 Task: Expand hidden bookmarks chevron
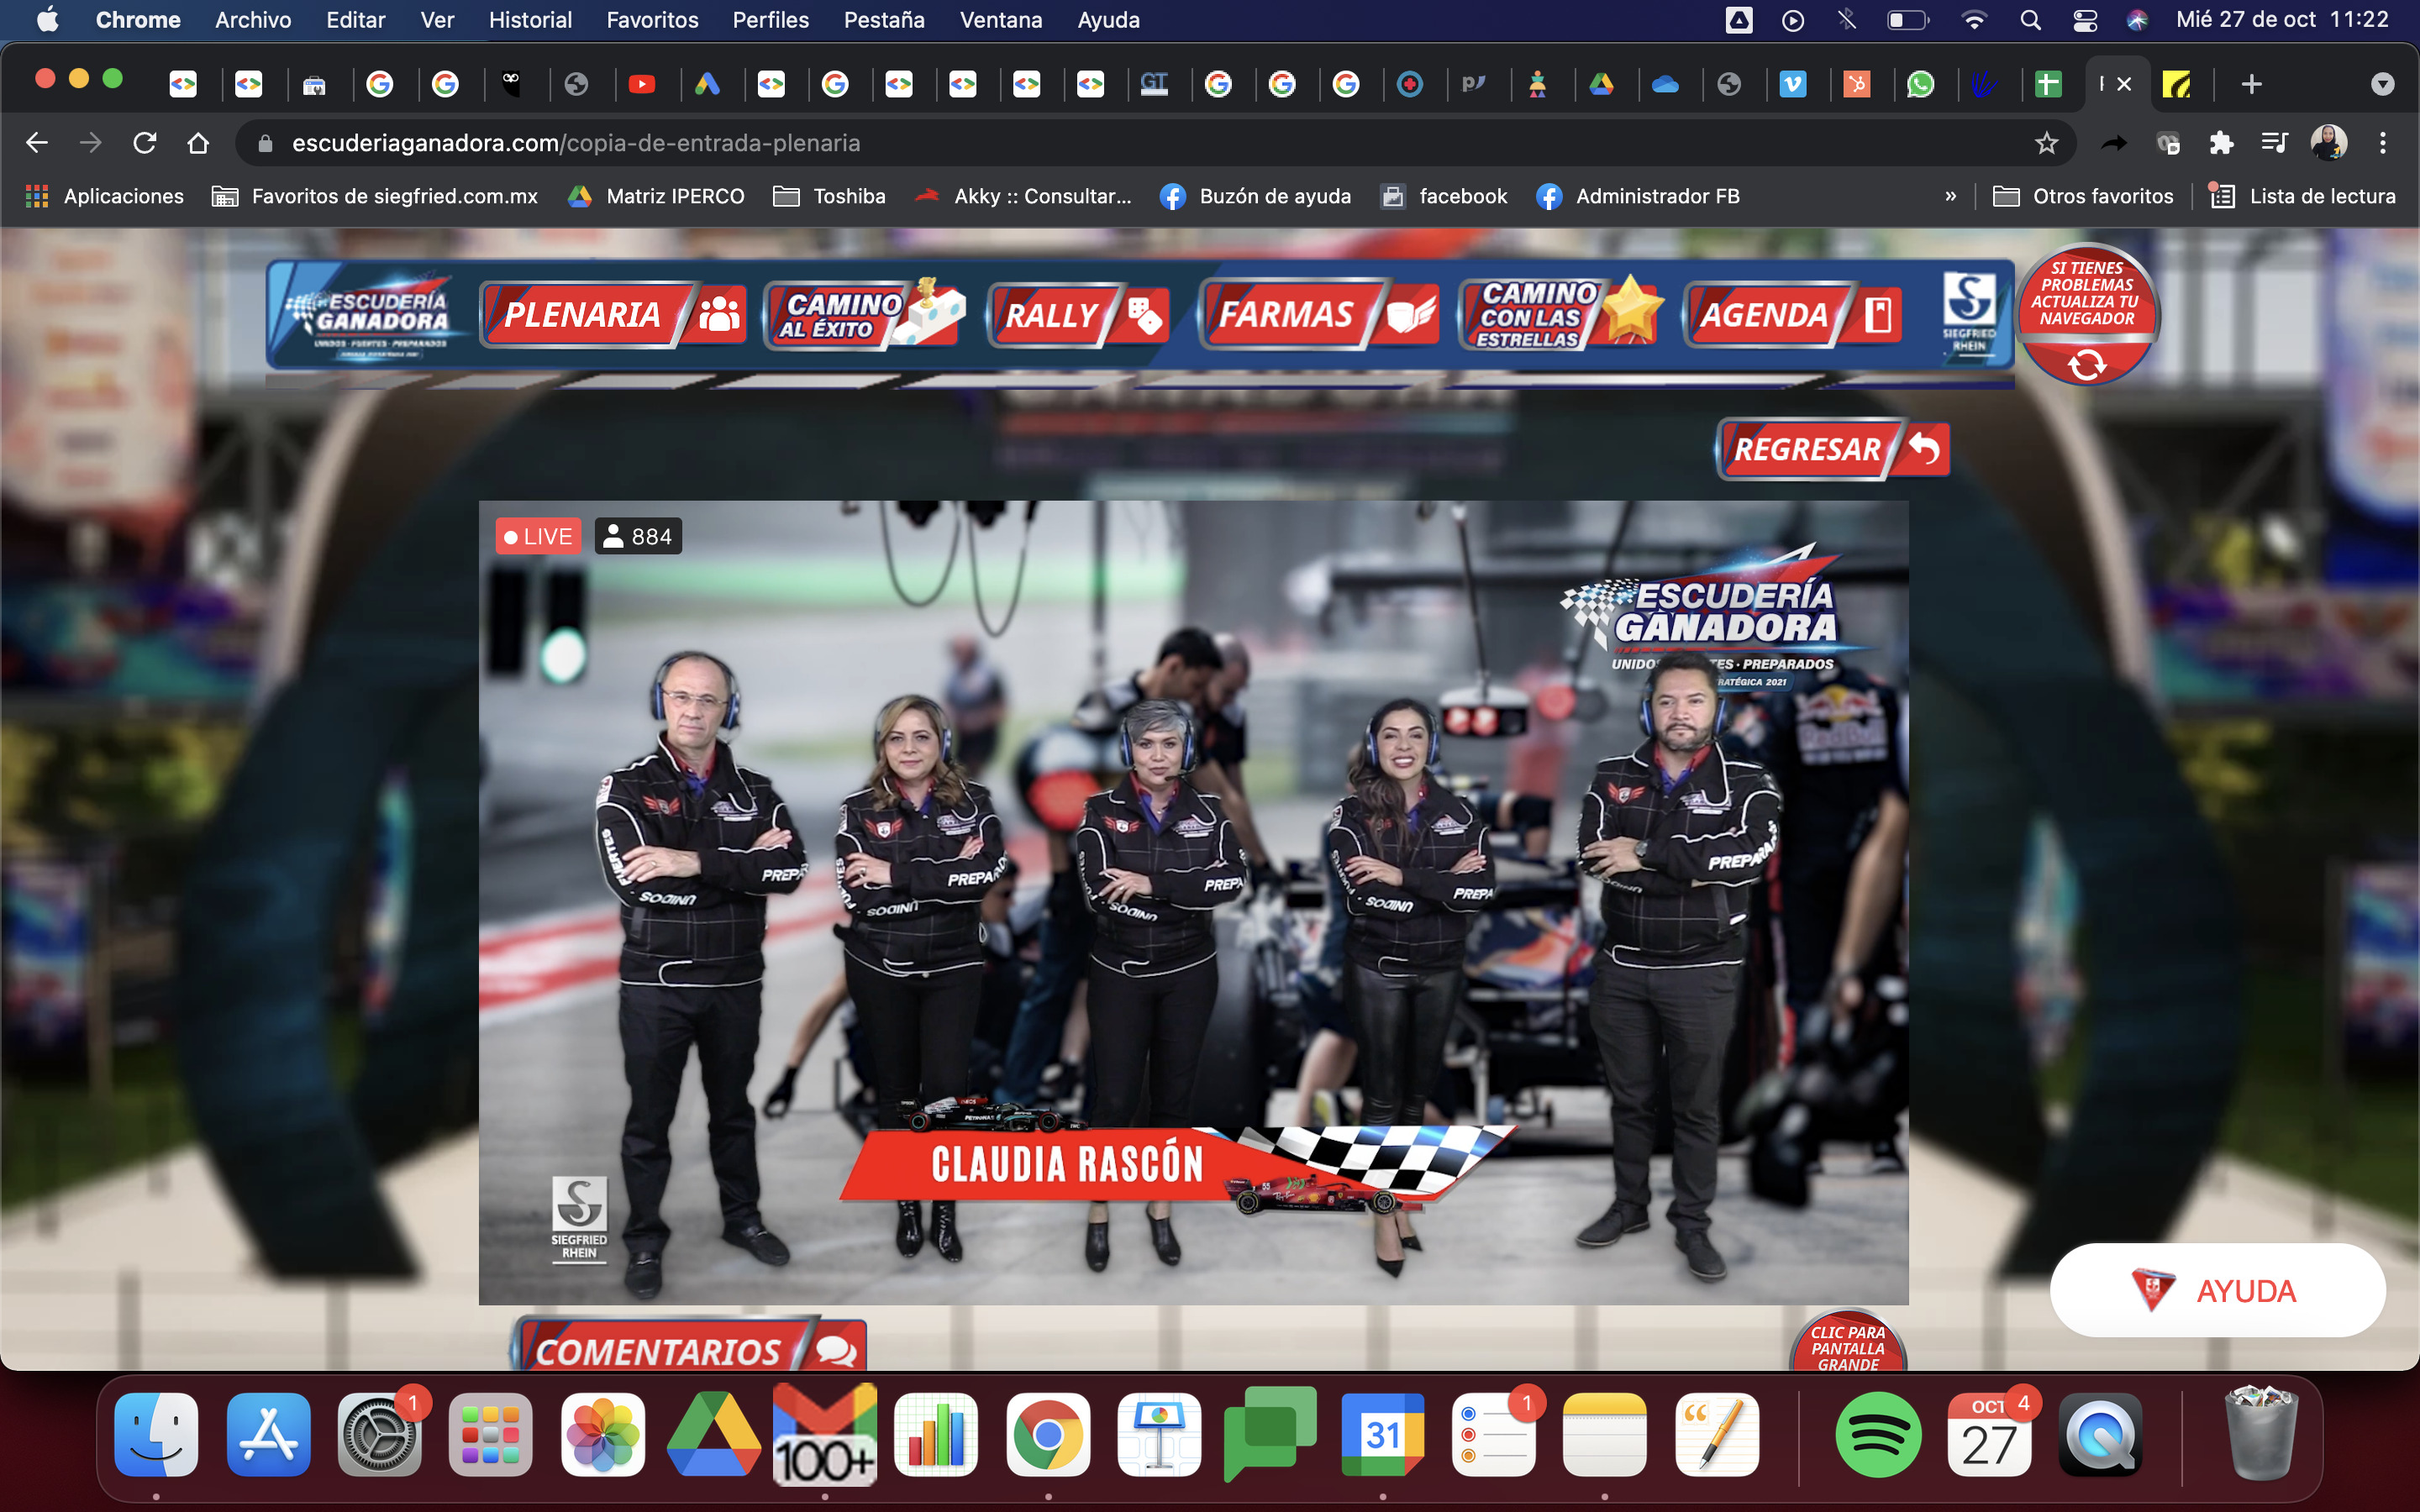pos(1950,196)
